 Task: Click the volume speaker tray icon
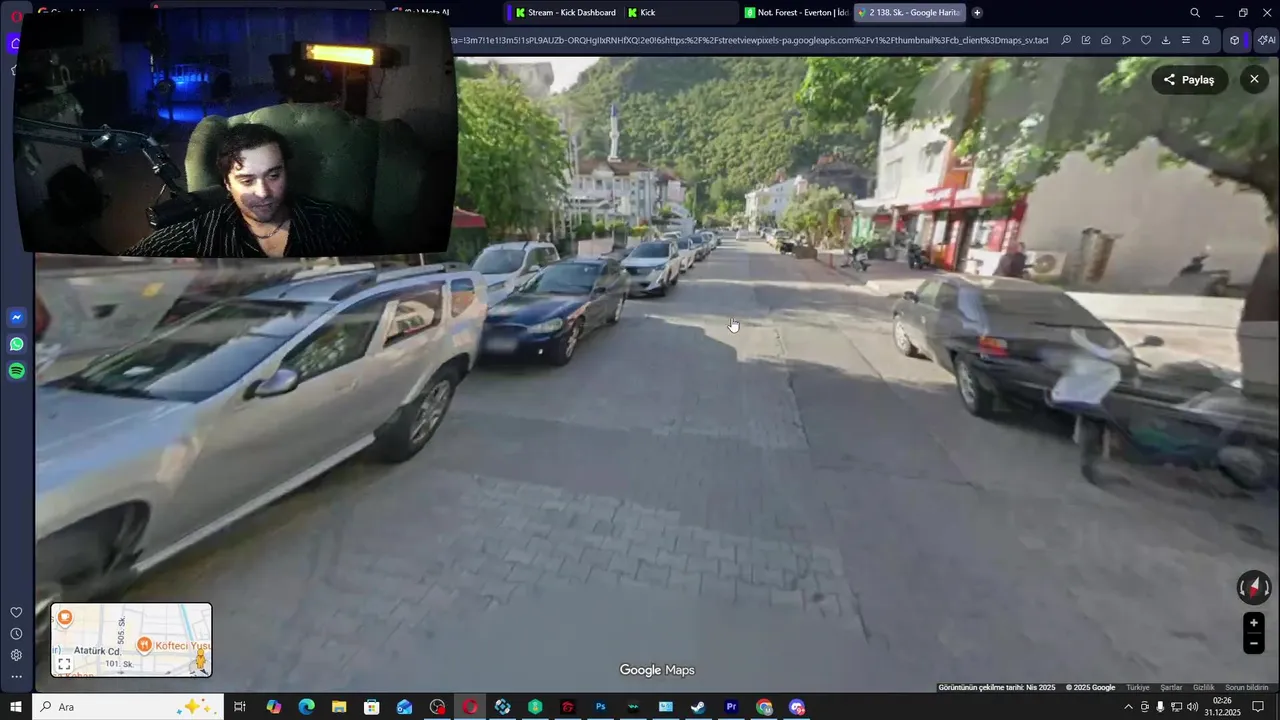point(1192,707)
